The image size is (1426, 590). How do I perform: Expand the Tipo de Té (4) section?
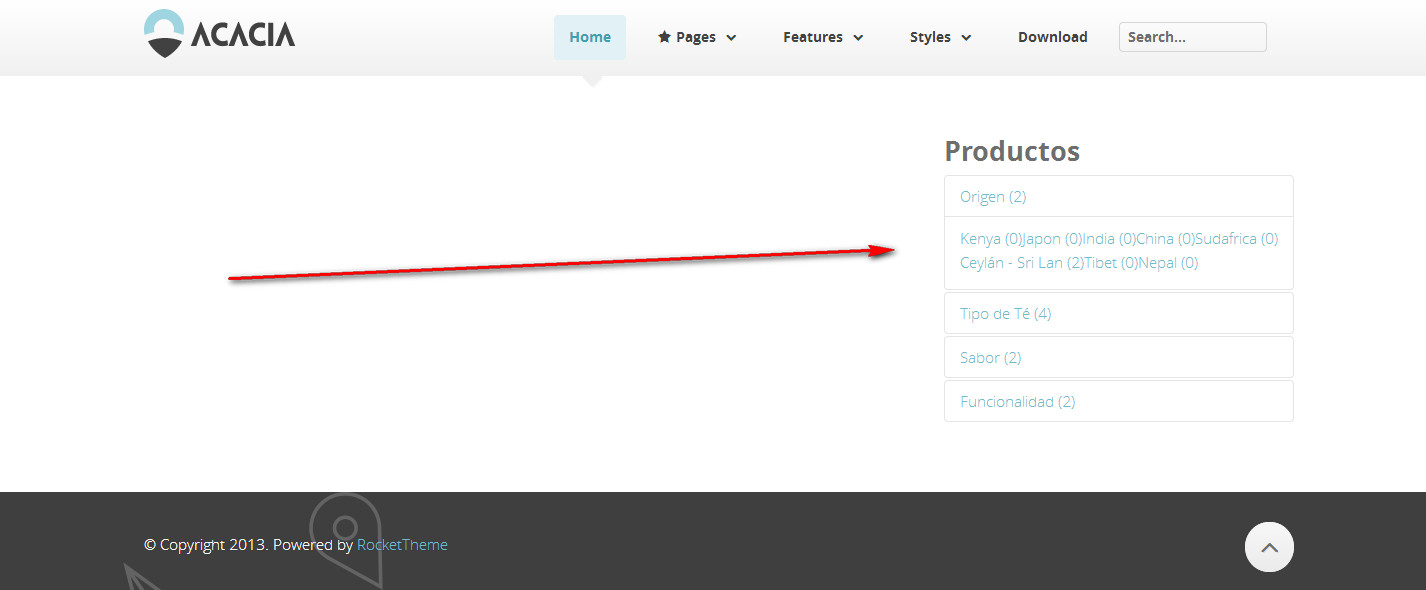click(x=1119, y=313)
